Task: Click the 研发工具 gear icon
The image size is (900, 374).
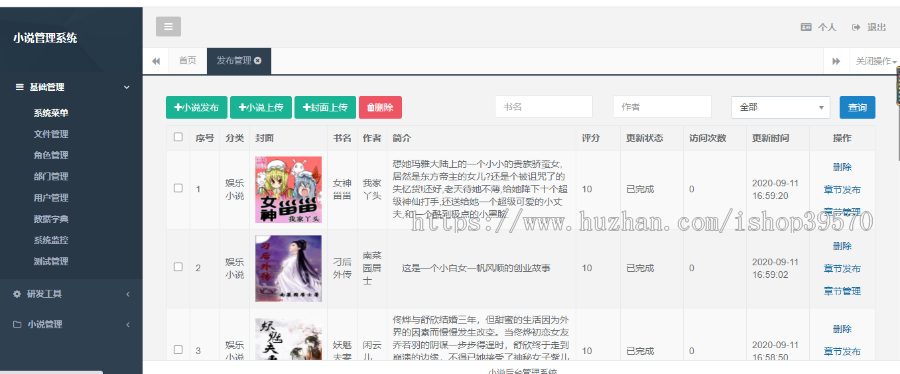Action: 17,294
